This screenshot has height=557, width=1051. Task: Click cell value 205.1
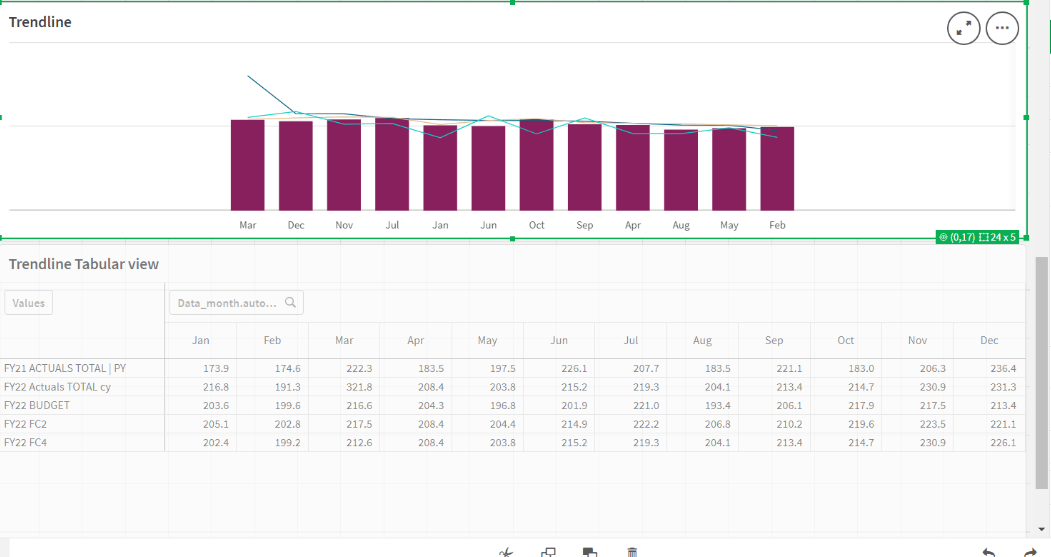point(216,424)
